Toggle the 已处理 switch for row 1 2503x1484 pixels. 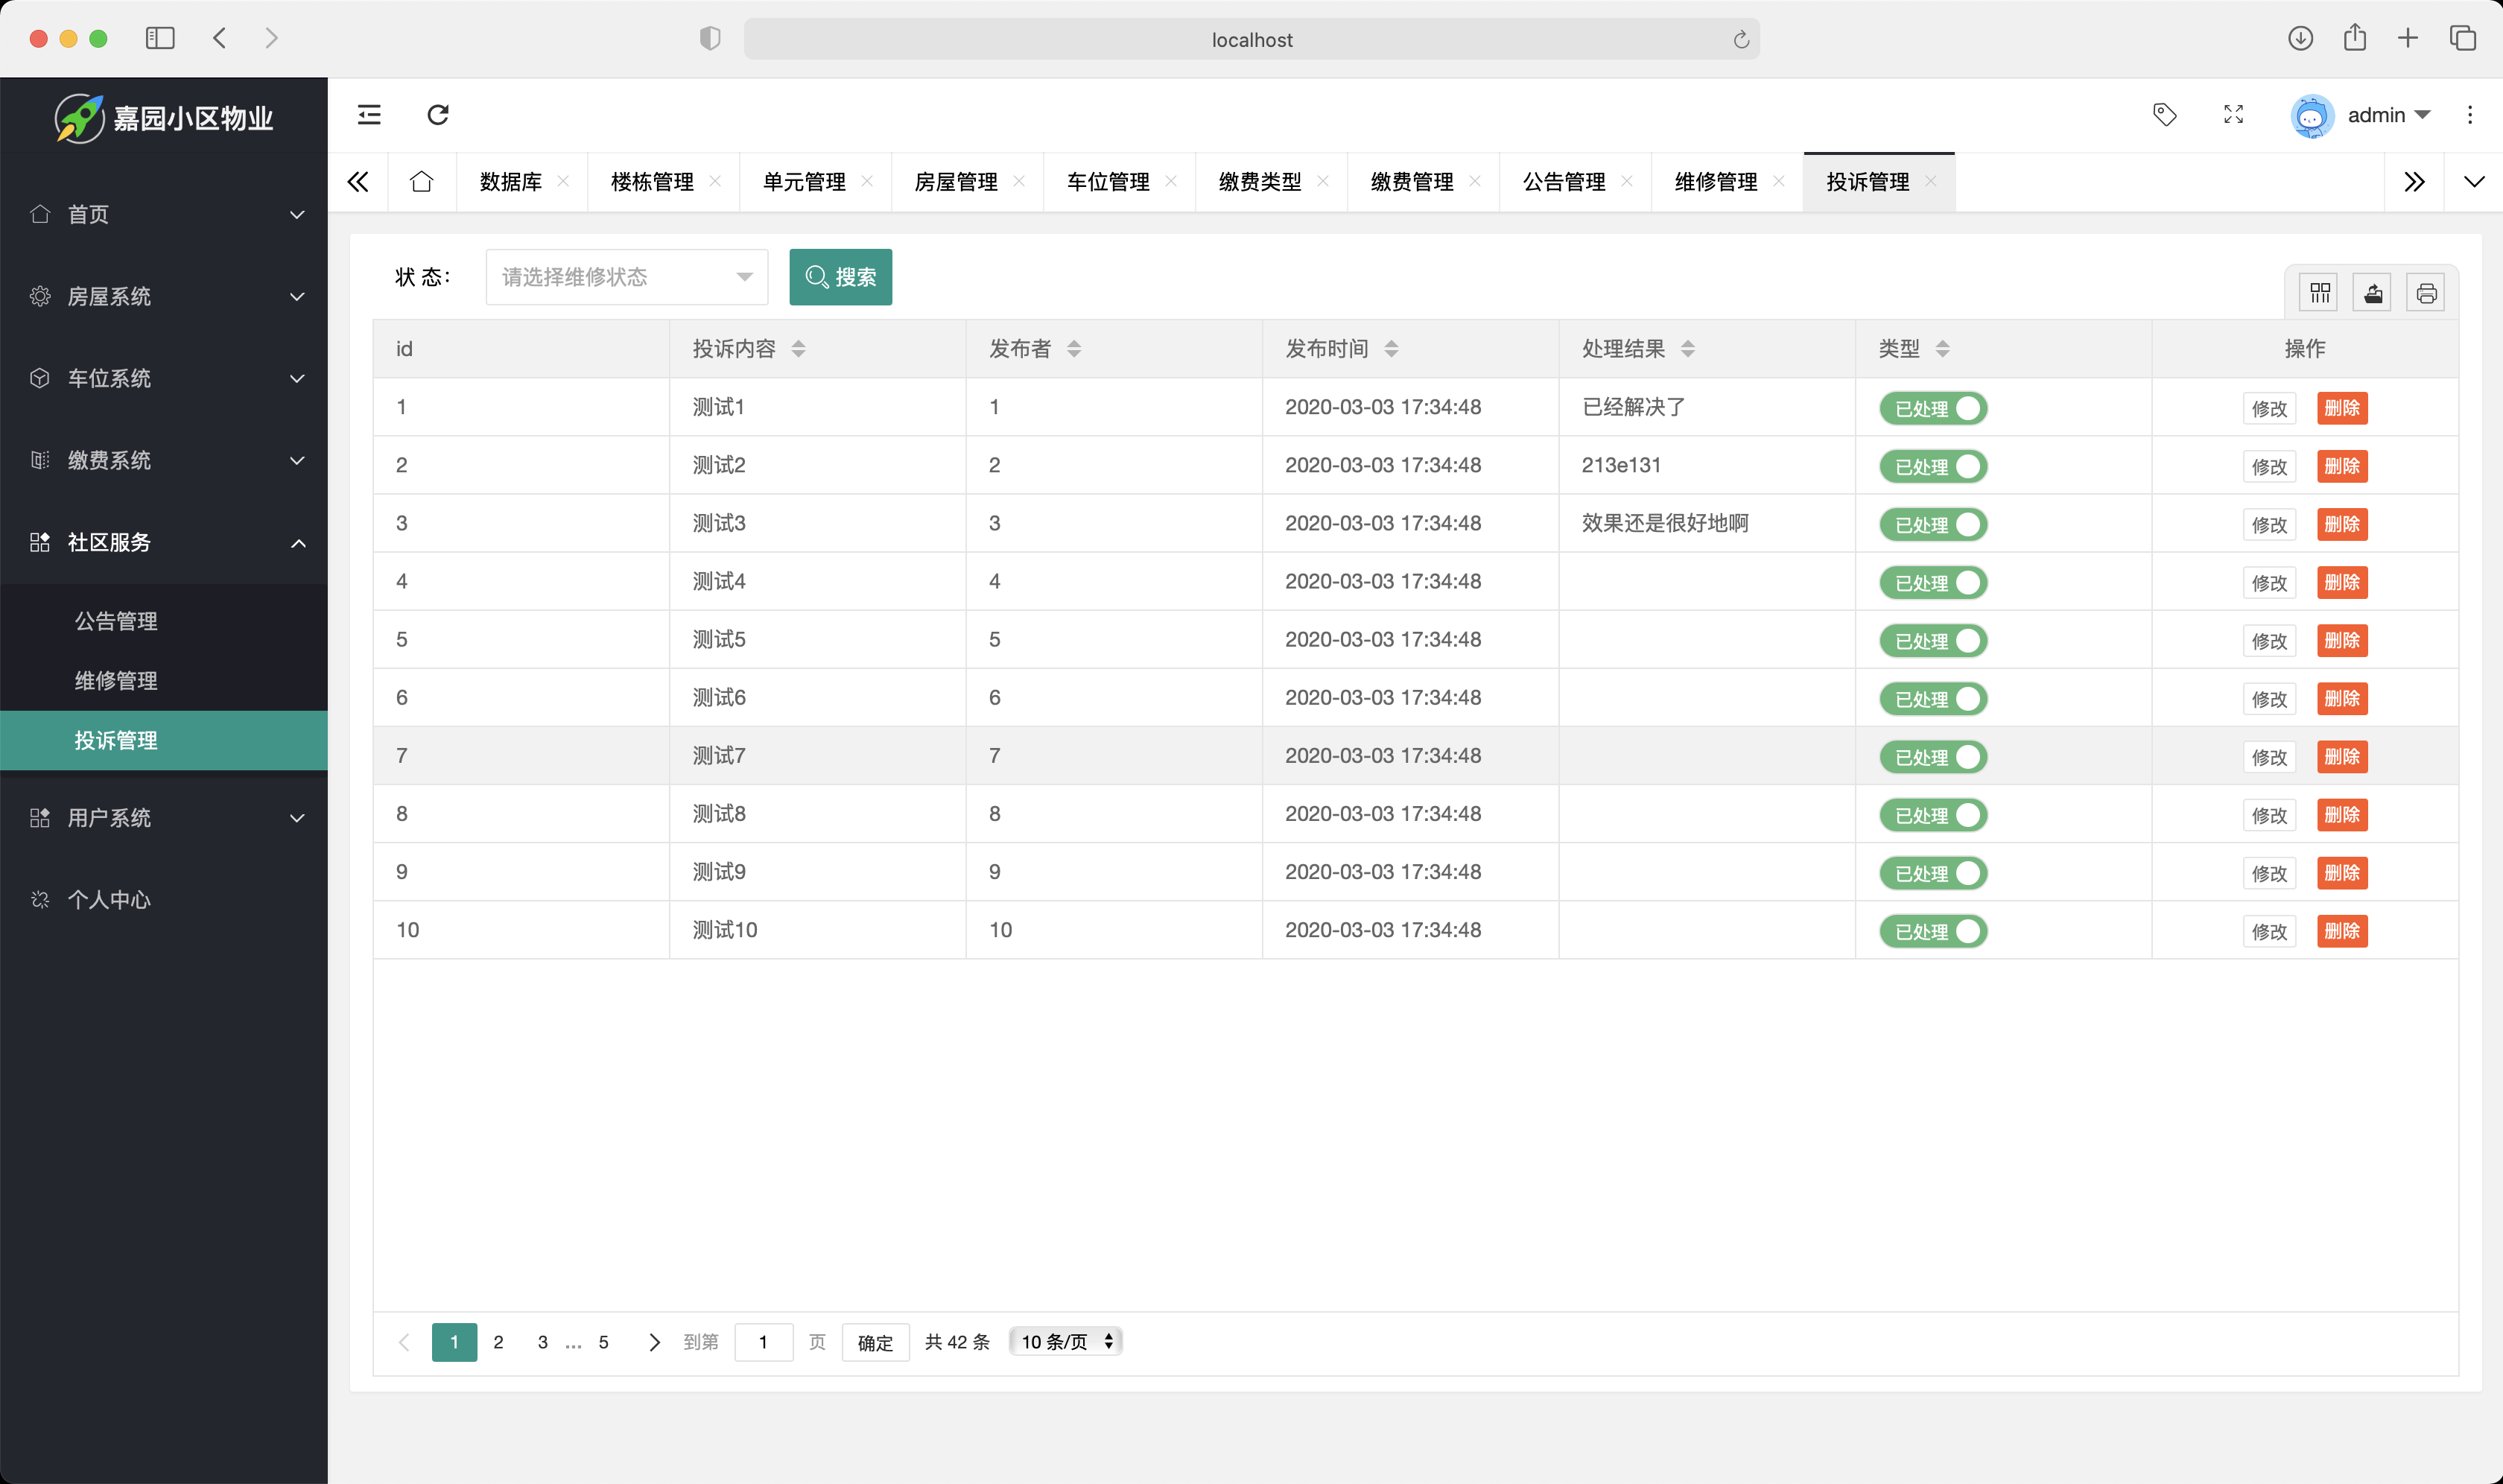coord(1933,408)
